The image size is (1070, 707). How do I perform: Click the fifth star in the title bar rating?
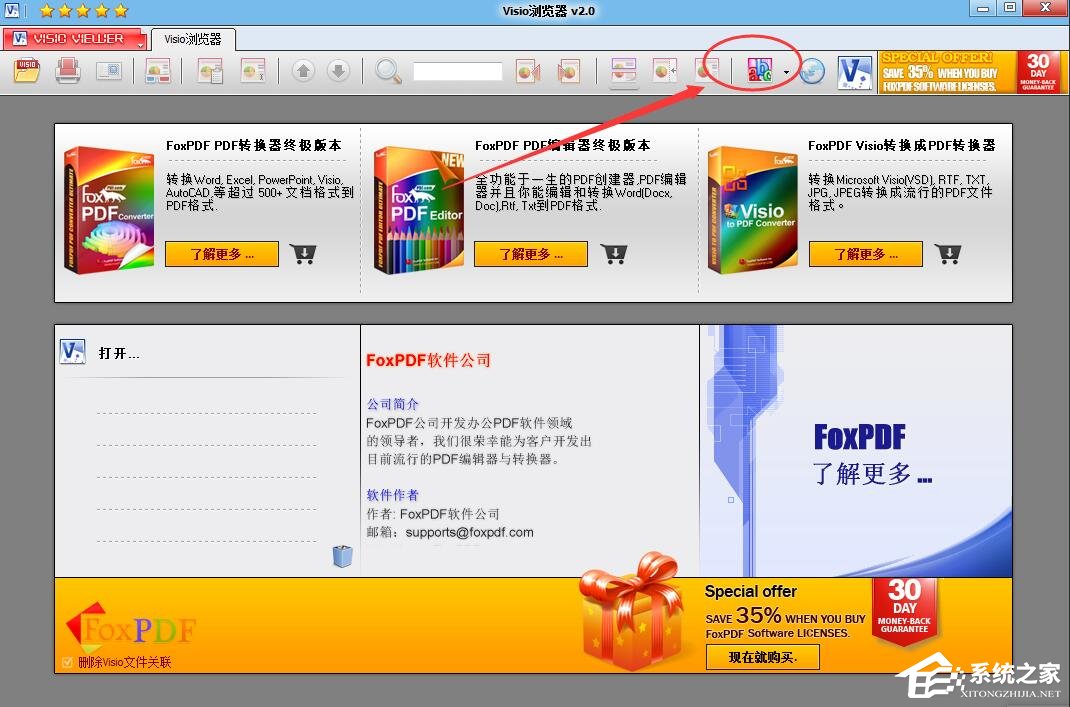click(x=122, y=10)
